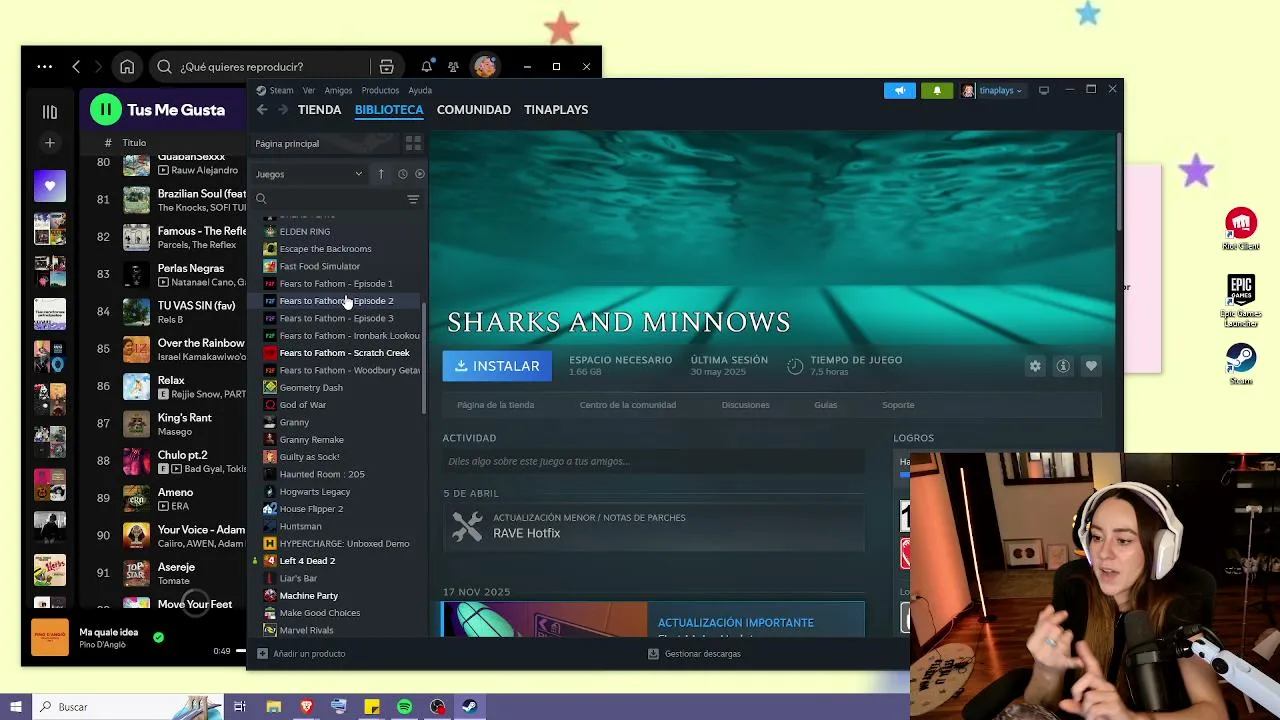
Task: Open Riot Client desktop icon
Action: 1241,229
